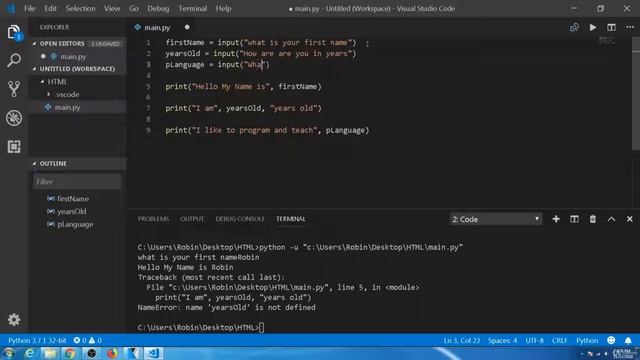Click line 9 print statement in editor
640x360 pixels.
pos(267,130)
